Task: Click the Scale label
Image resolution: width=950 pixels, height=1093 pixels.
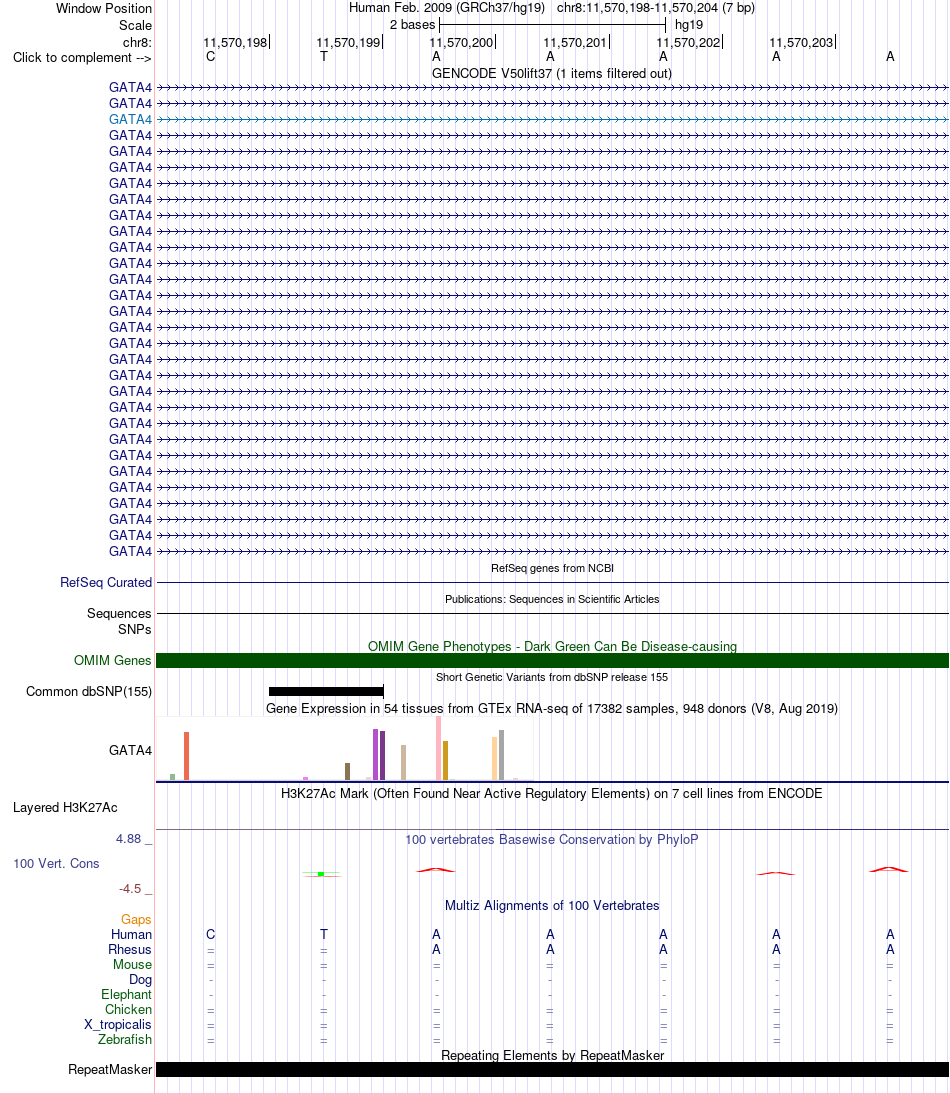Action: click(x=135, y=25)
